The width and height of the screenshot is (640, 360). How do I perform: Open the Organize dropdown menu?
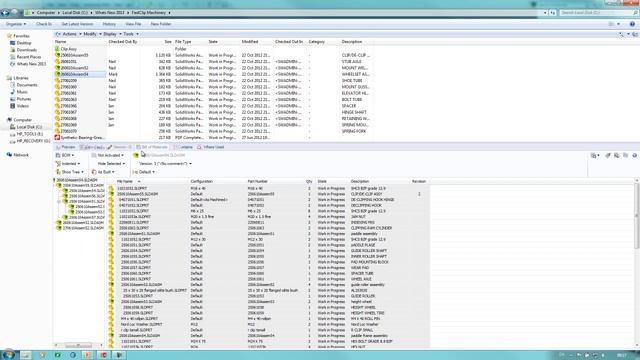pyautogui.click(x=16, y=24)
